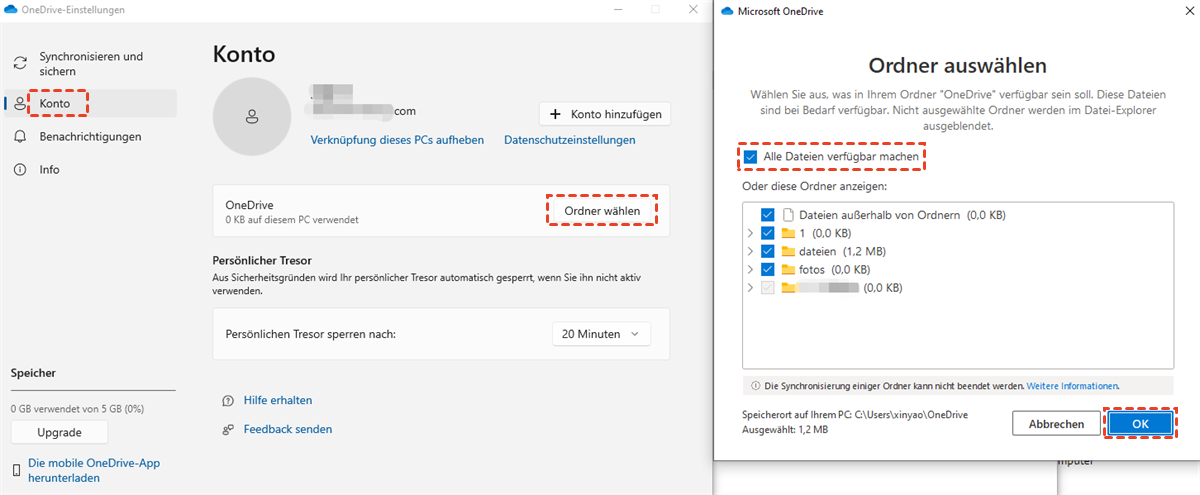Click the Hilfe erhalten link
This screenshot has width=1200, height=495.
click(278, 400)
